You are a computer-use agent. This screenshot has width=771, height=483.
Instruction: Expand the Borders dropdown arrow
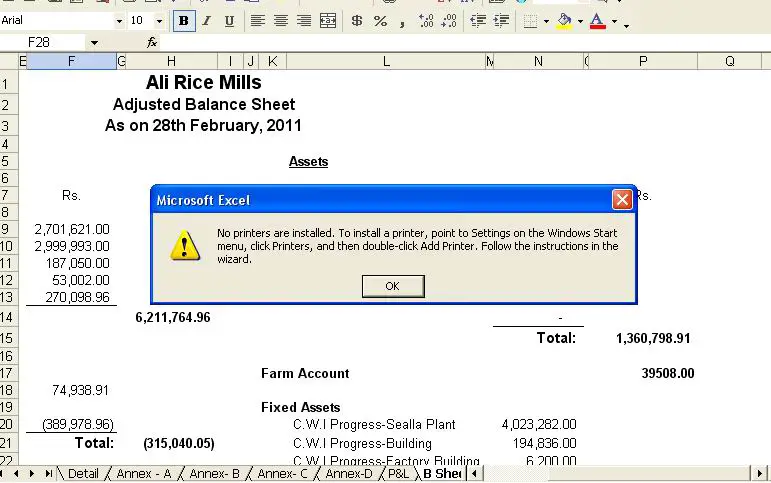click(x=546, y=21)
